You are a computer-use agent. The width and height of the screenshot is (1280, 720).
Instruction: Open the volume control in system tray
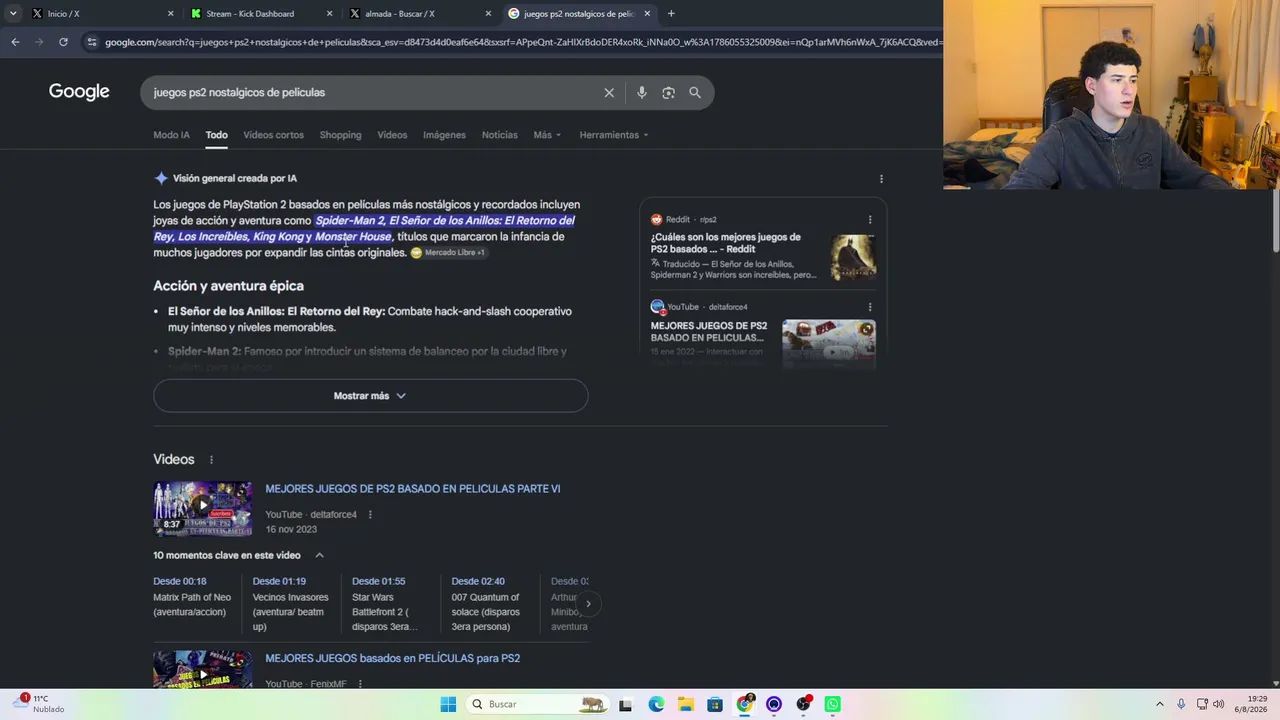1218,704
